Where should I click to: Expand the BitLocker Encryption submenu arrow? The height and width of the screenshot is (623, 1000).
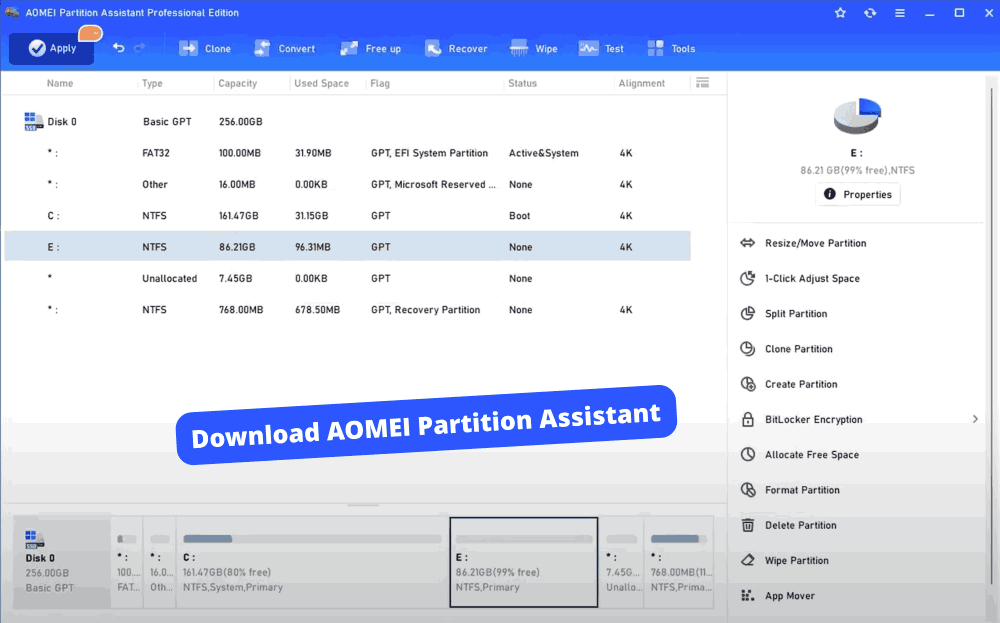[x=975, y=419]
